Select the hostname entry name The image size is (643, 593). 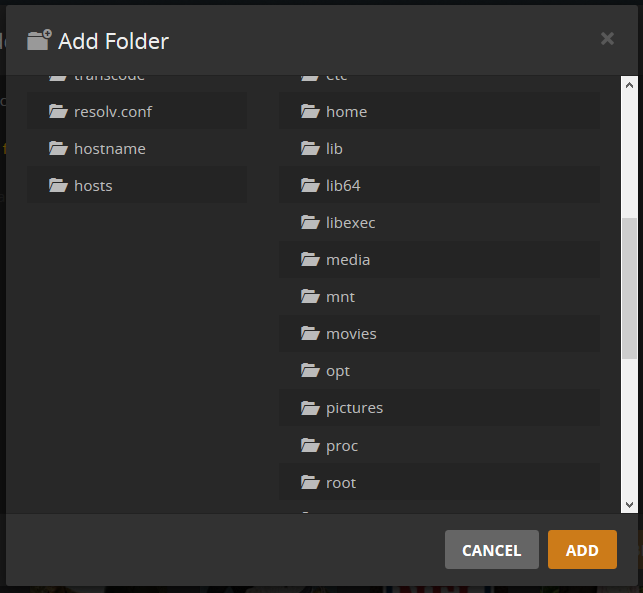109,149
